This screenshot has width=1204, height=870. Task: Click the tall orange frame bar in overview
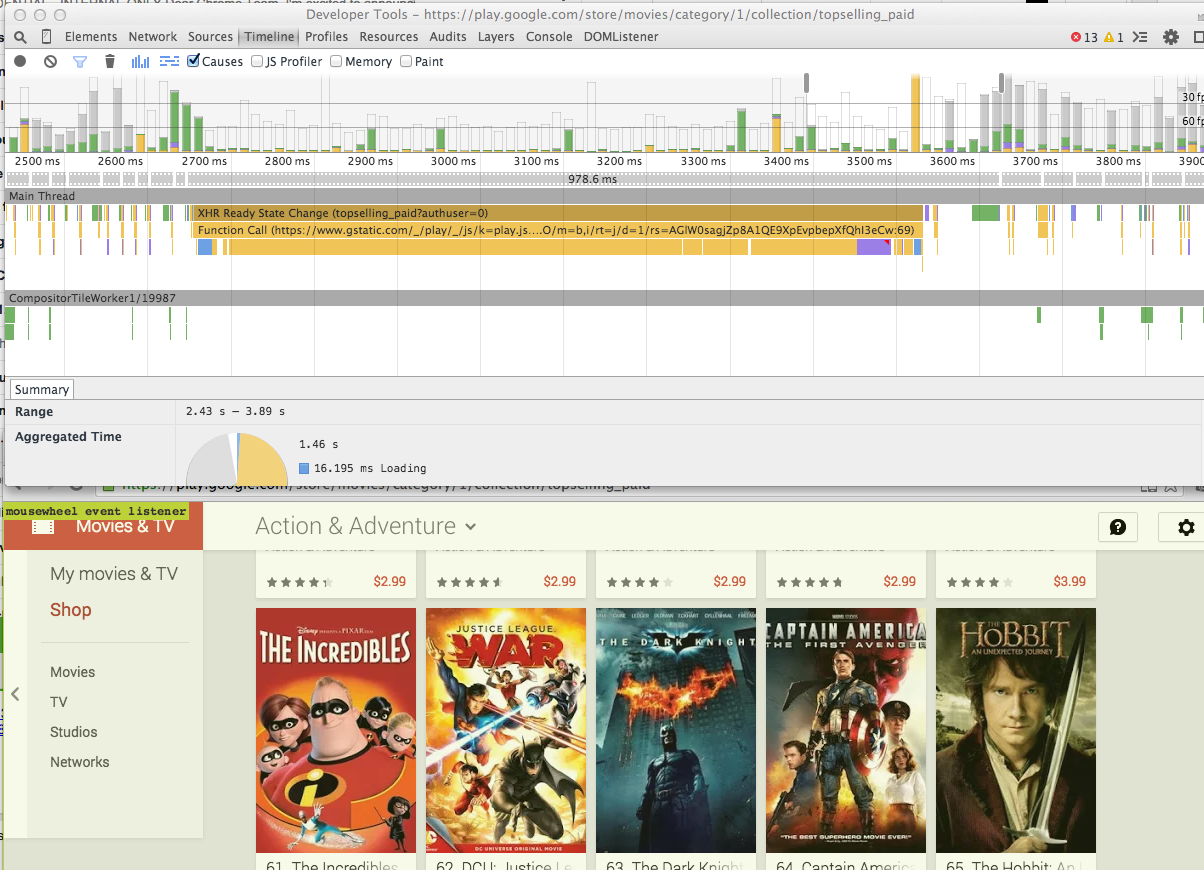[915, 113]
